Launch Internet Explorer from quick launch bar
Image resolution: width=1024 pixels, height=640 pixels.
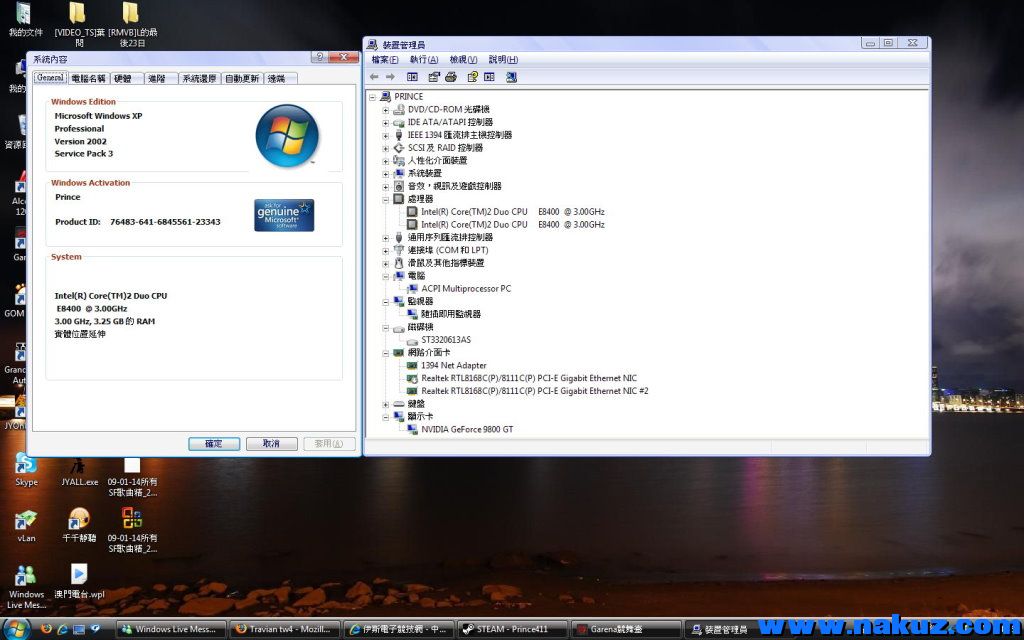(63, 630)
